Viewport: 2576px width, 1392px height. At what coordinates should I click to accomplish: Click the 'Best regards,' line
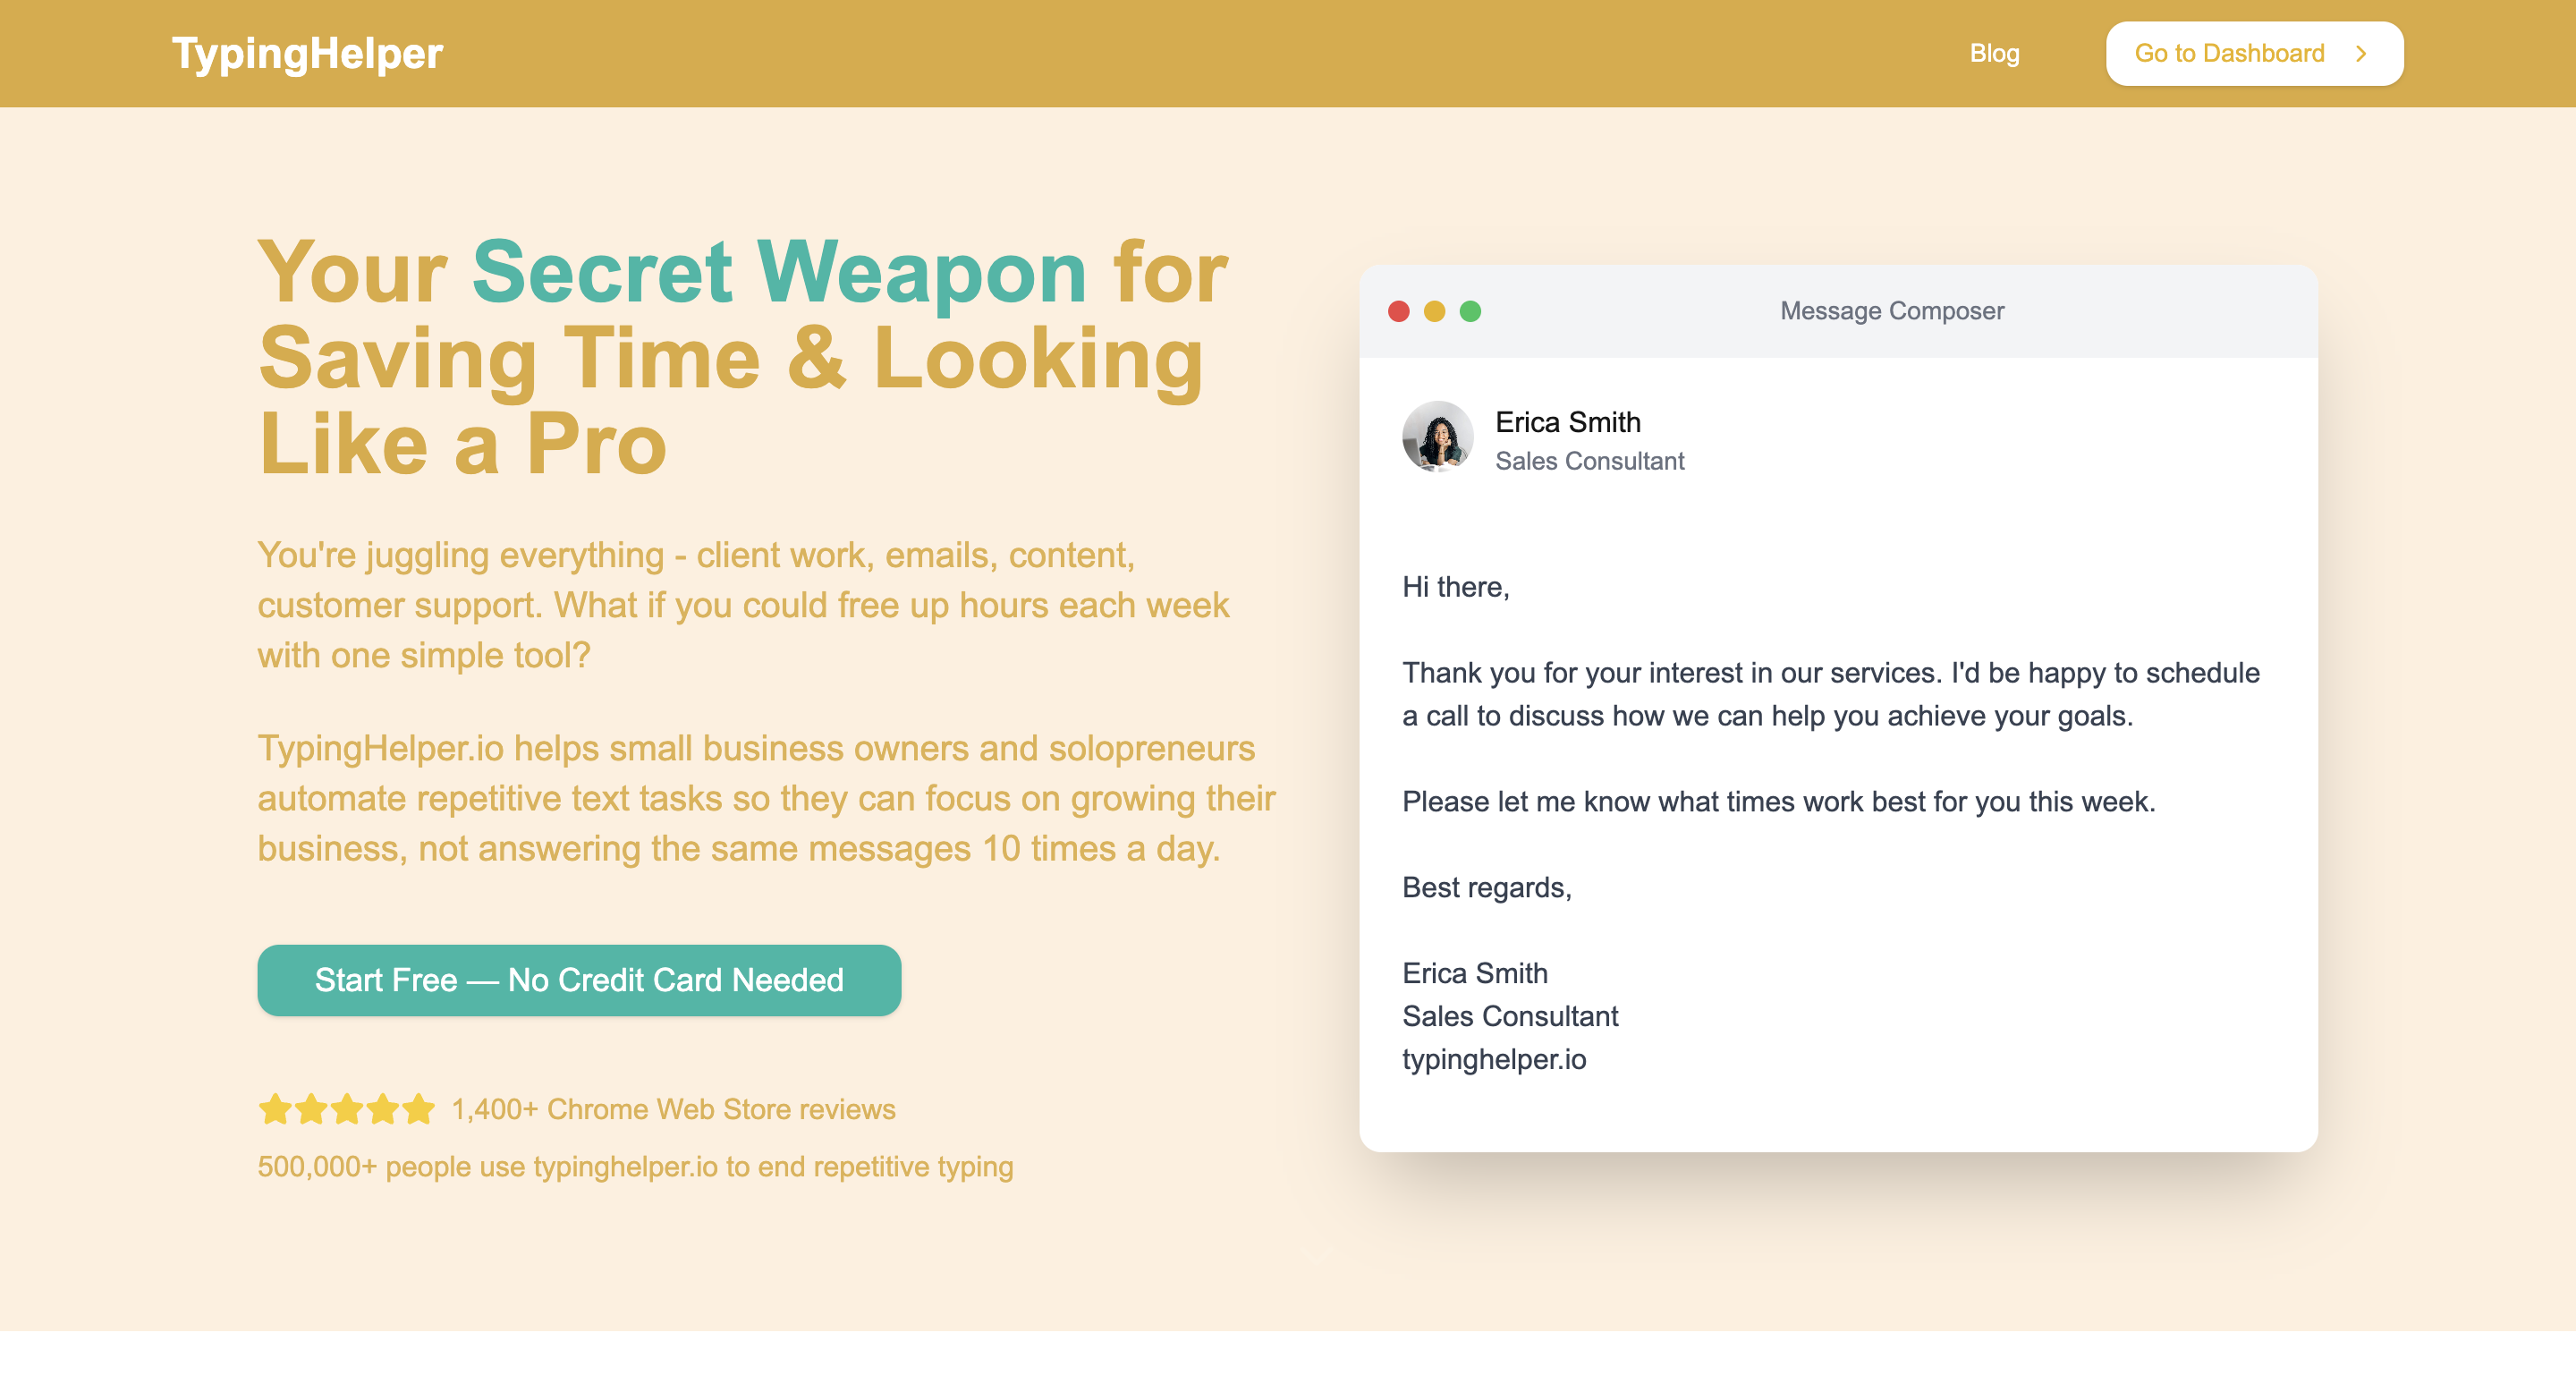click(x=1487, y=888)
